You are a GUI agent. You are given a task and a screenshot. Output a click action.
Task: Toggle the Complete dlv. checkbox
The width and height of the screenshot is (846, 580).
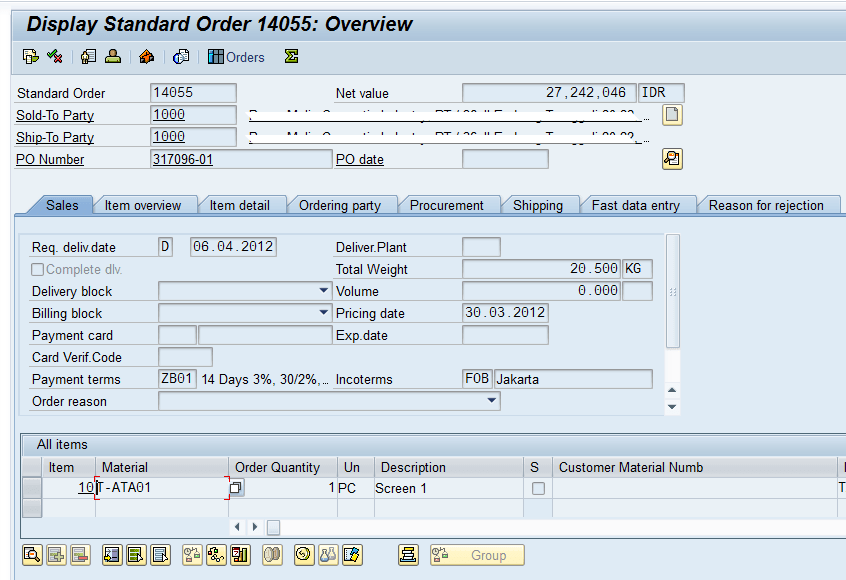click(37, 269)
